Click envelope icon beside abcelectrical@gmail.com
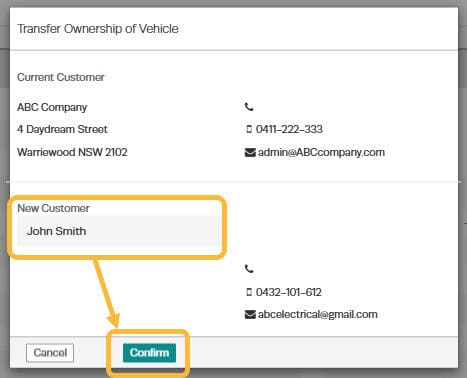This screenshot has width=467, height=378. pyautogui.click(x=250, y=314)
